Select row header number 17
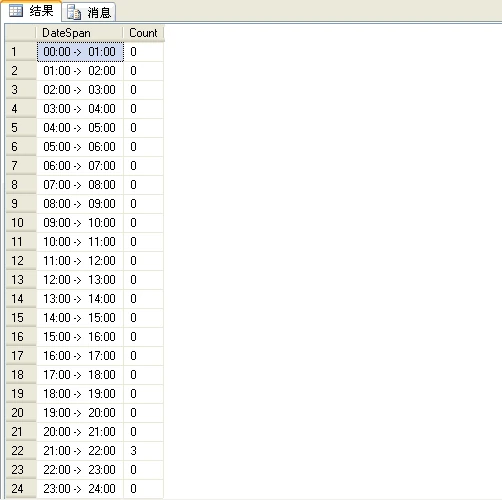 coord(21,356)
